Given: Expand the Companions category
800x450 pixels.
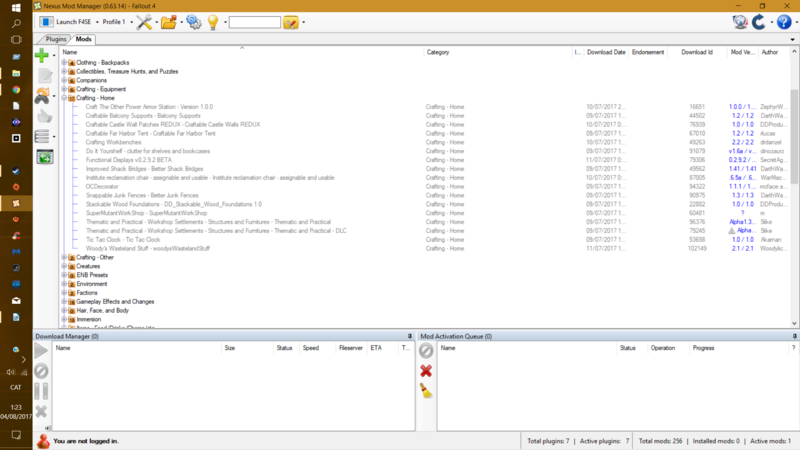Looking at the screenshot, I should pyautogui.click(x=64, y=80).
